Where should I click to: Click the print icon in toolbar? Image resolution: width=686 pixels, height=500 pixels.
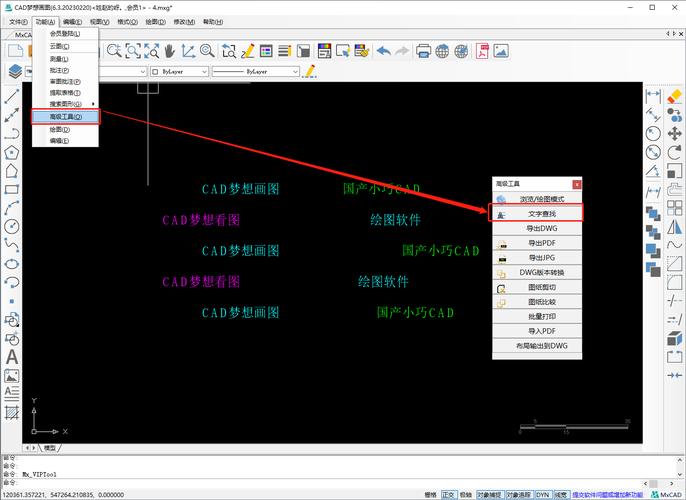423,50
